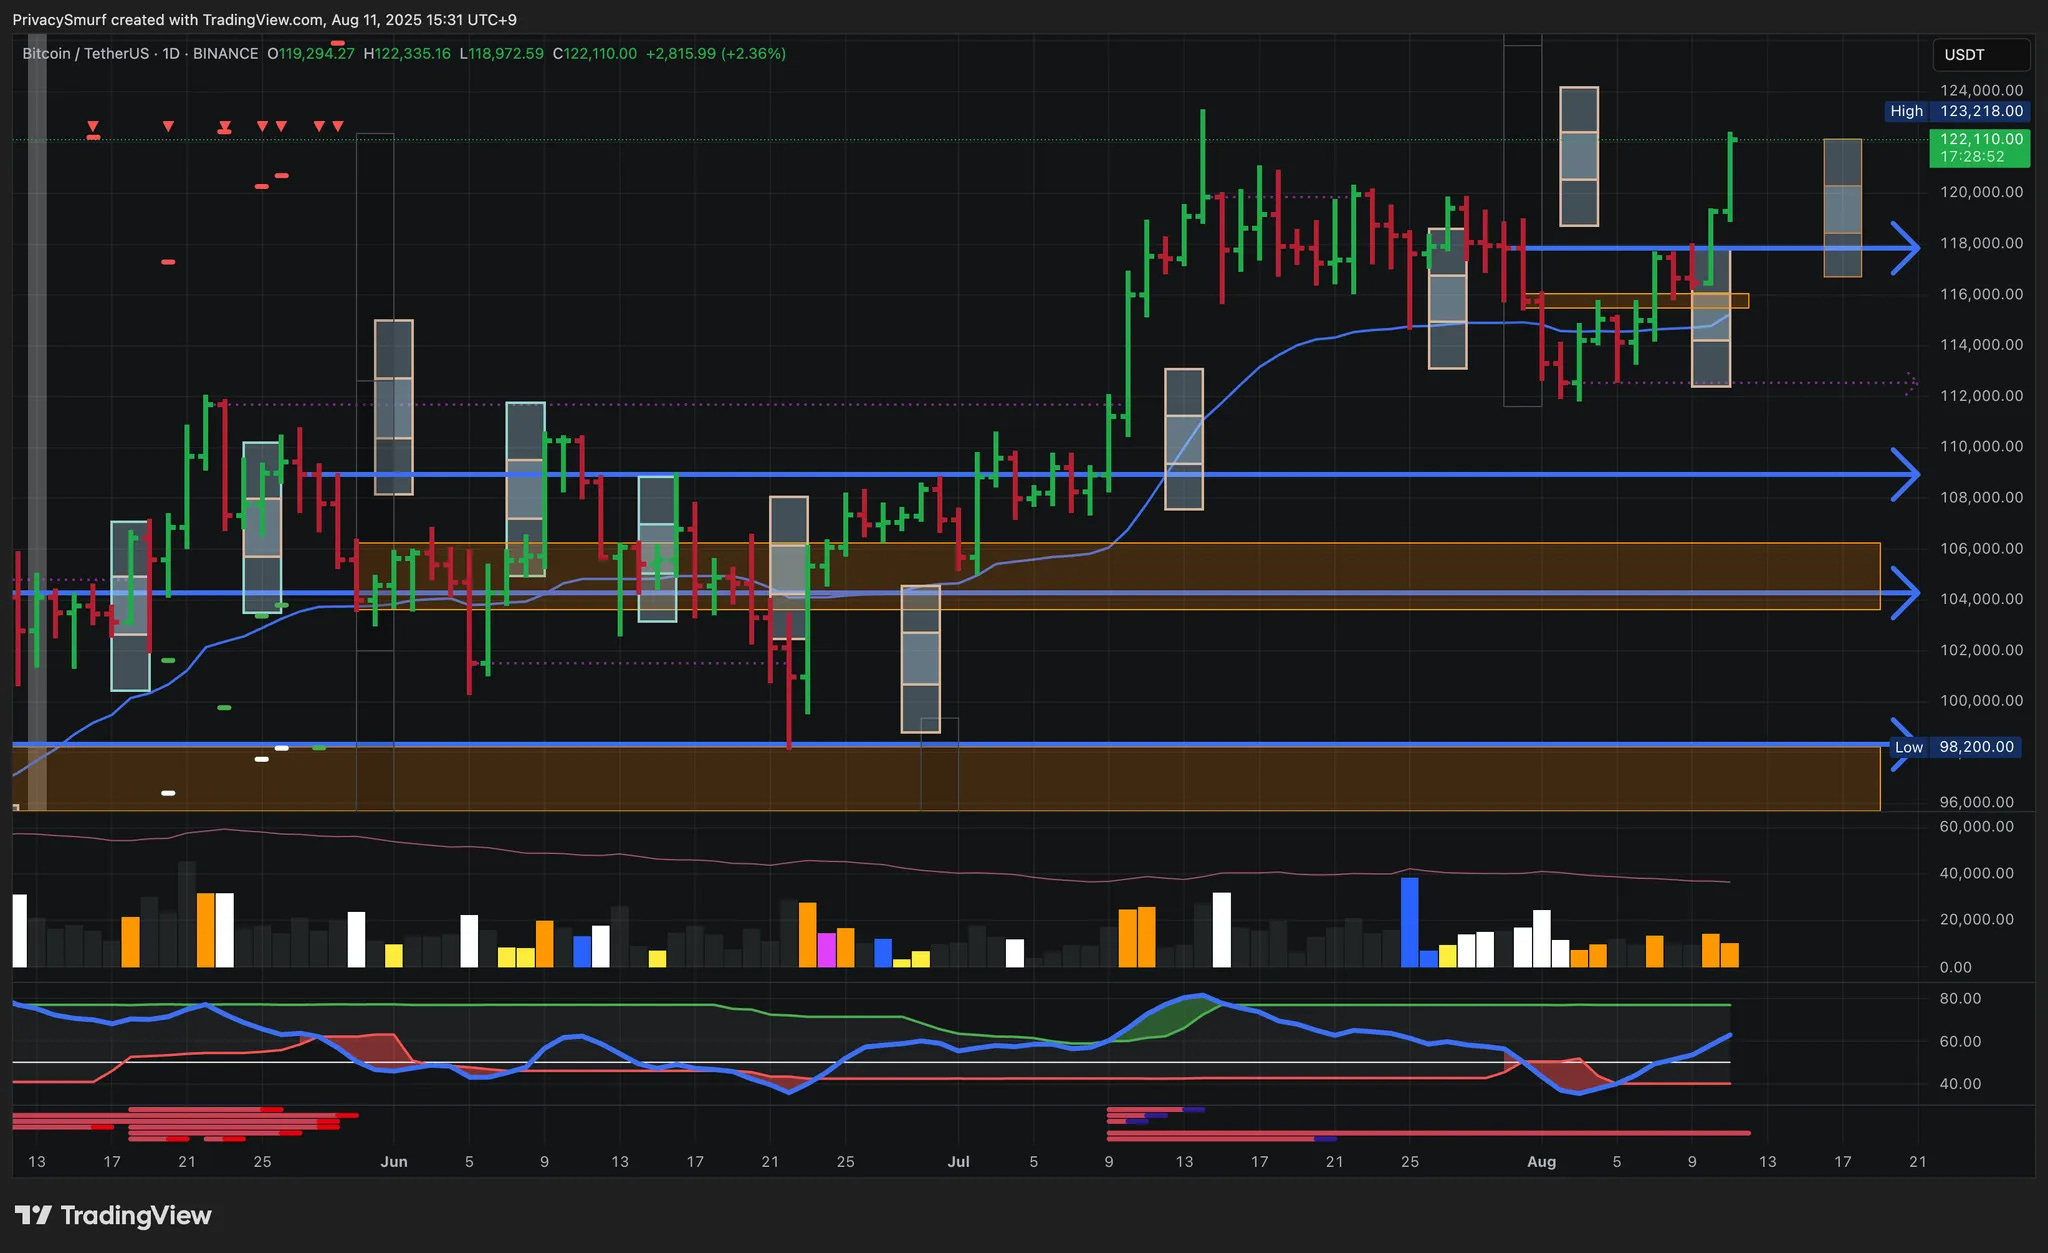Click the green 122,110.00 current price tag
Viewport: 2048px width, 1253px height.
pyautogui.click(x=1979, y=147)
